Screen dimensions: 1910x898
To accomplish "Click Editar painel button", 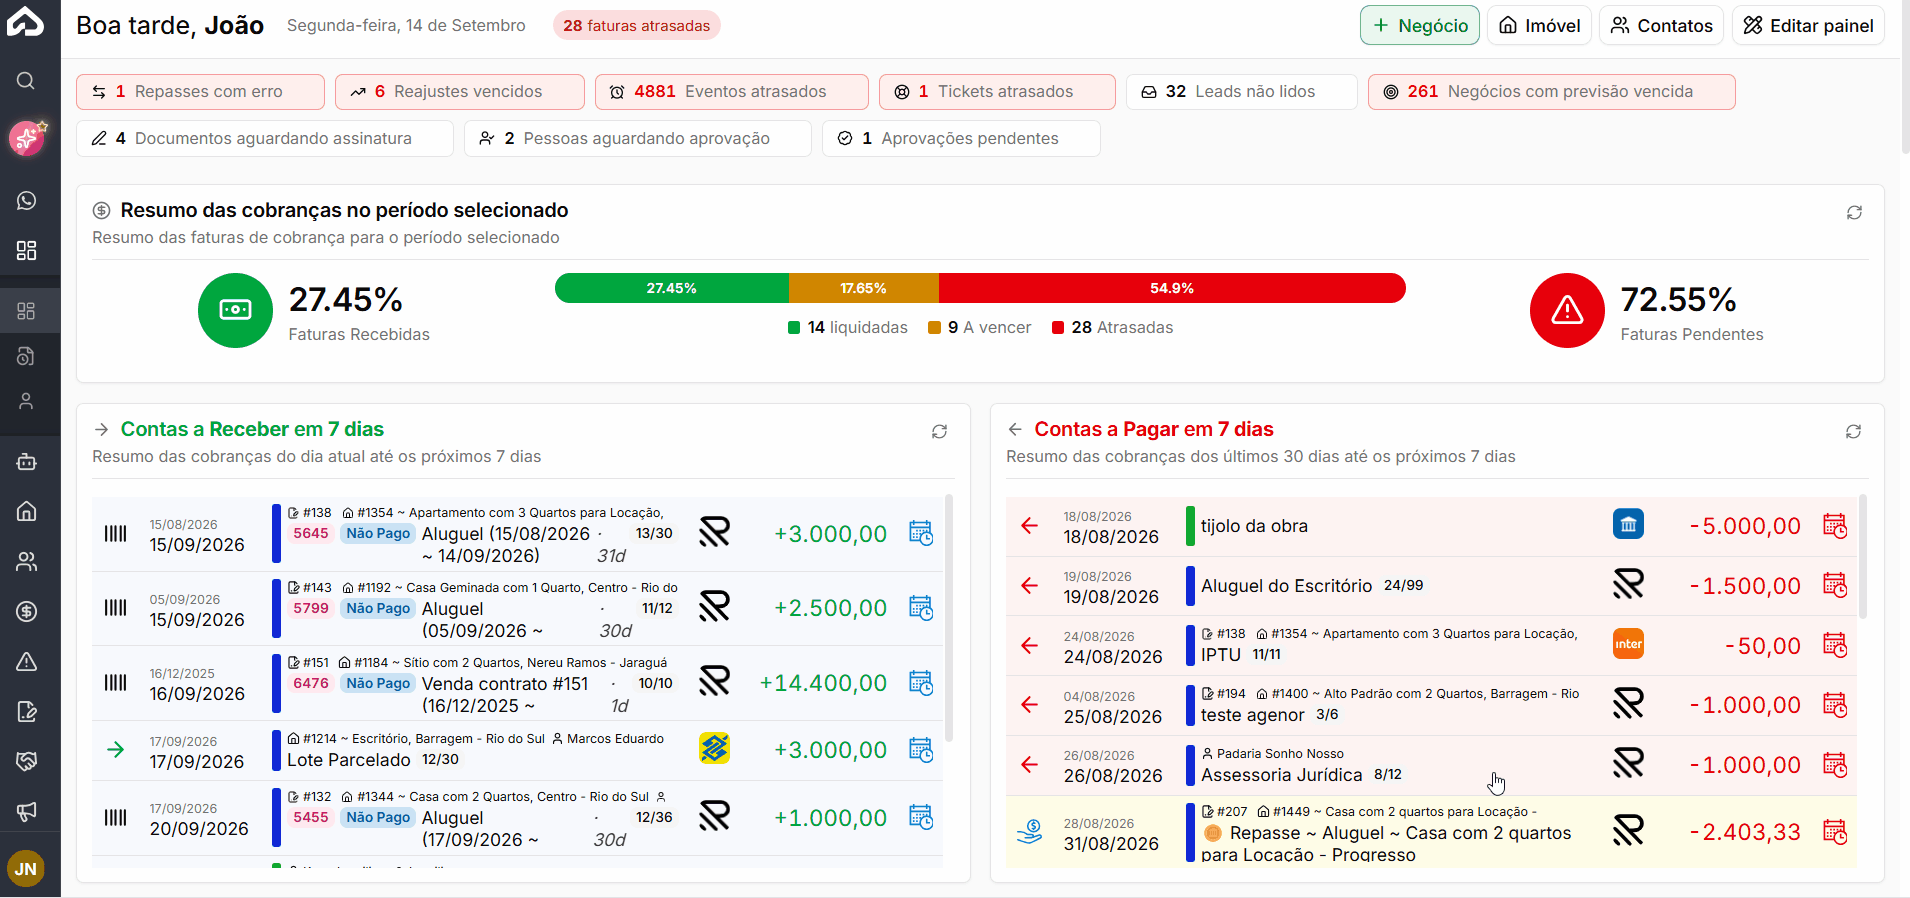I will tap(1808, 26).
